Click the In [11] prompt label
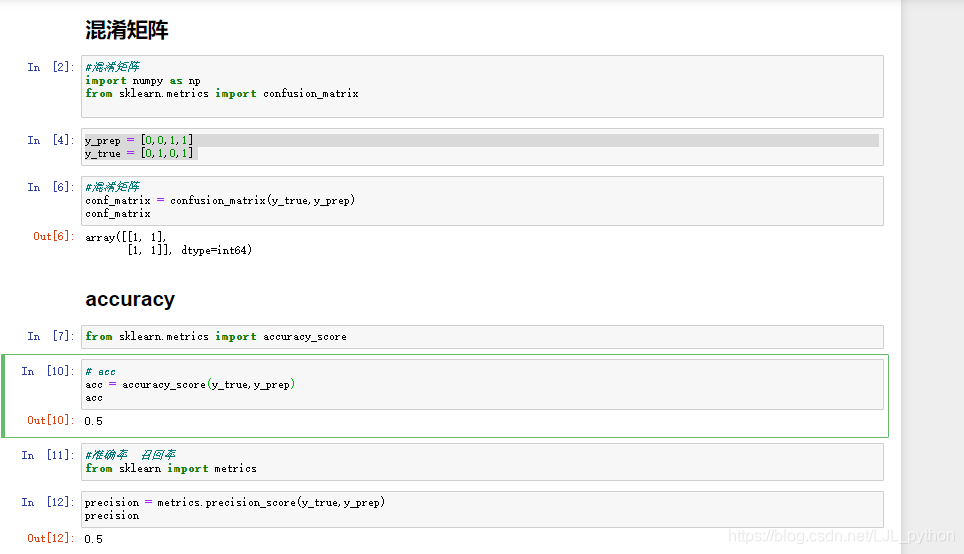 tap(47, 455)
